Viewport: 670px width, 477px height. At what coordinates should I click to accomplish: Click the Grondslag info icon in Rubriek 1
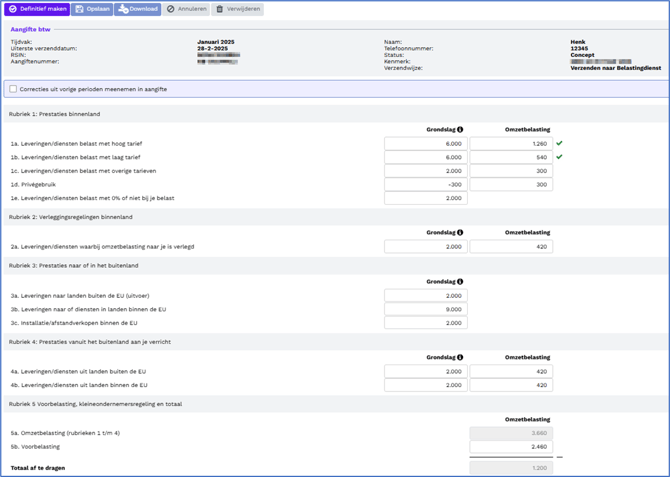pyautogui.click(x=460, y=130)
